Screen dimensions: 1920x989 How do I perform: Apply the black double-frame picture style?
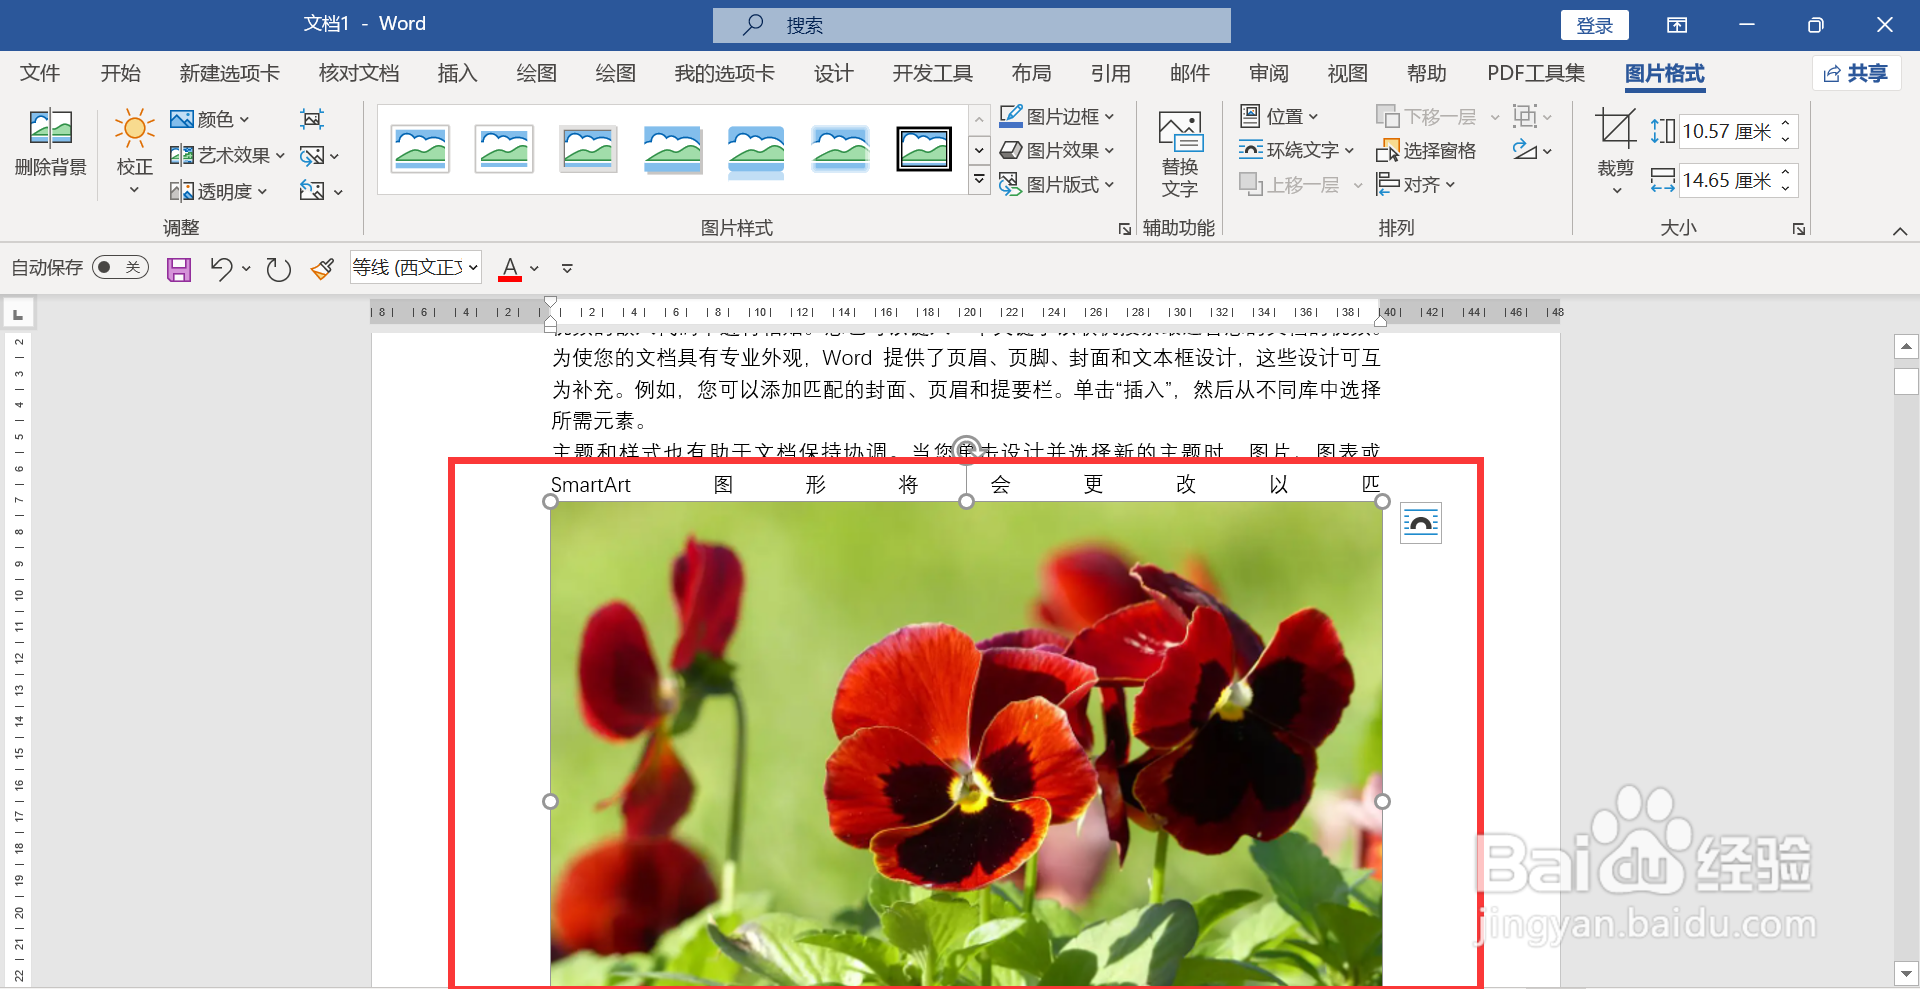coord(924,149)
